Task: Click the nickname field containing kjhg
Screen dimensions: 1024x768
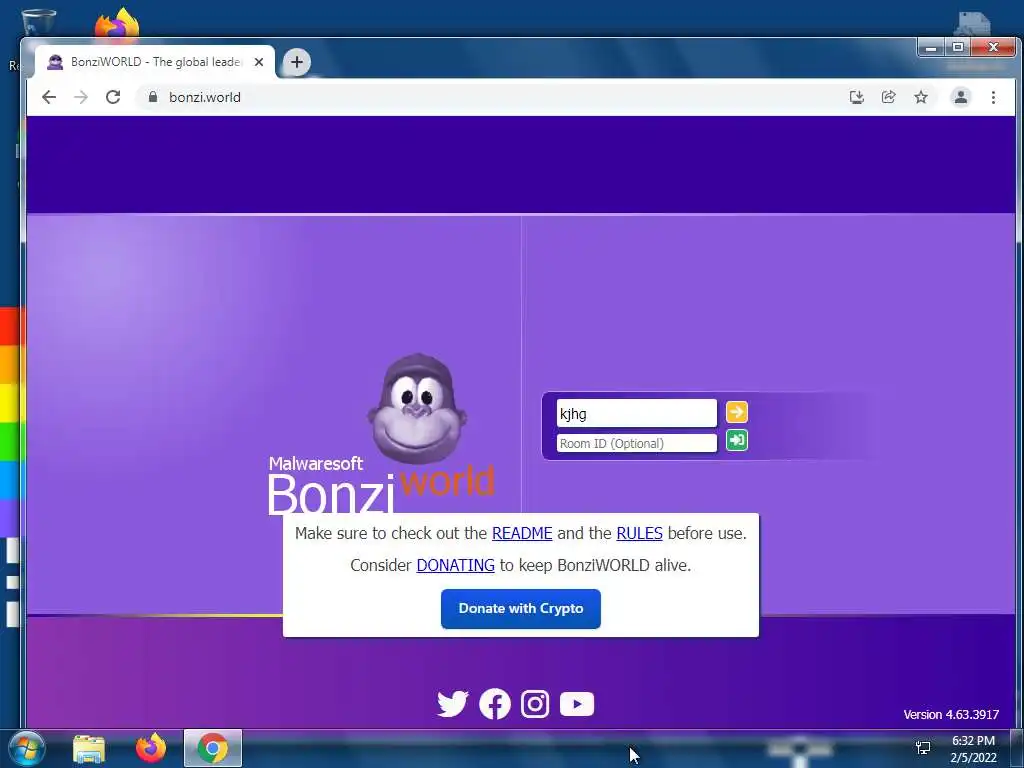Action: [x=636, y=413]
